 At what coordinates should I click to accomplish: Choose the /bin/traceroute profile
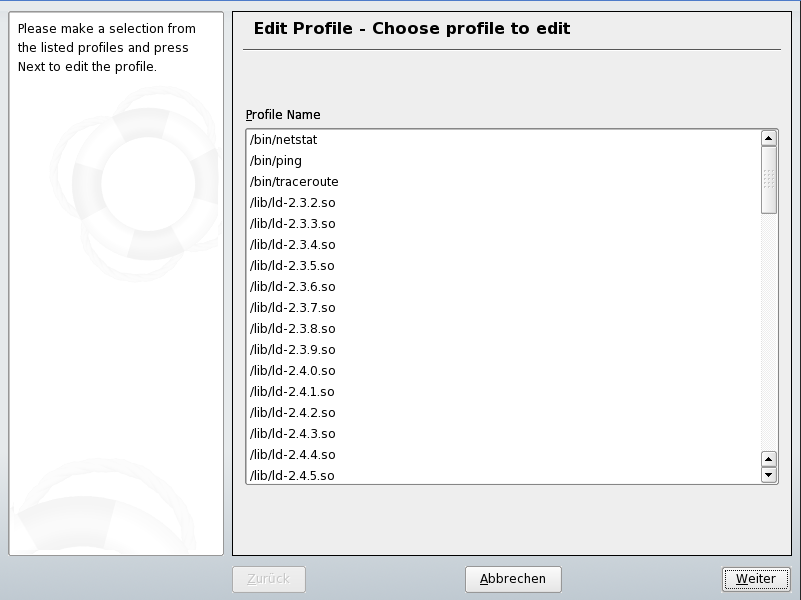point(296,181)
